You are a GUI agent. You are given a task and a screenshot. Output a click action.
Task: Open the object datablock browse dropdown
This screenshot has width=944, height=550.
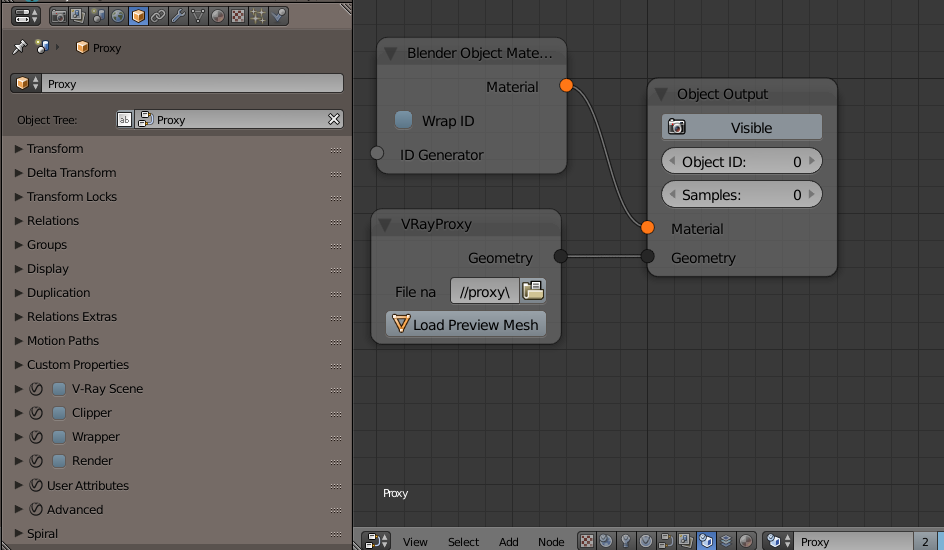point(26,83)
